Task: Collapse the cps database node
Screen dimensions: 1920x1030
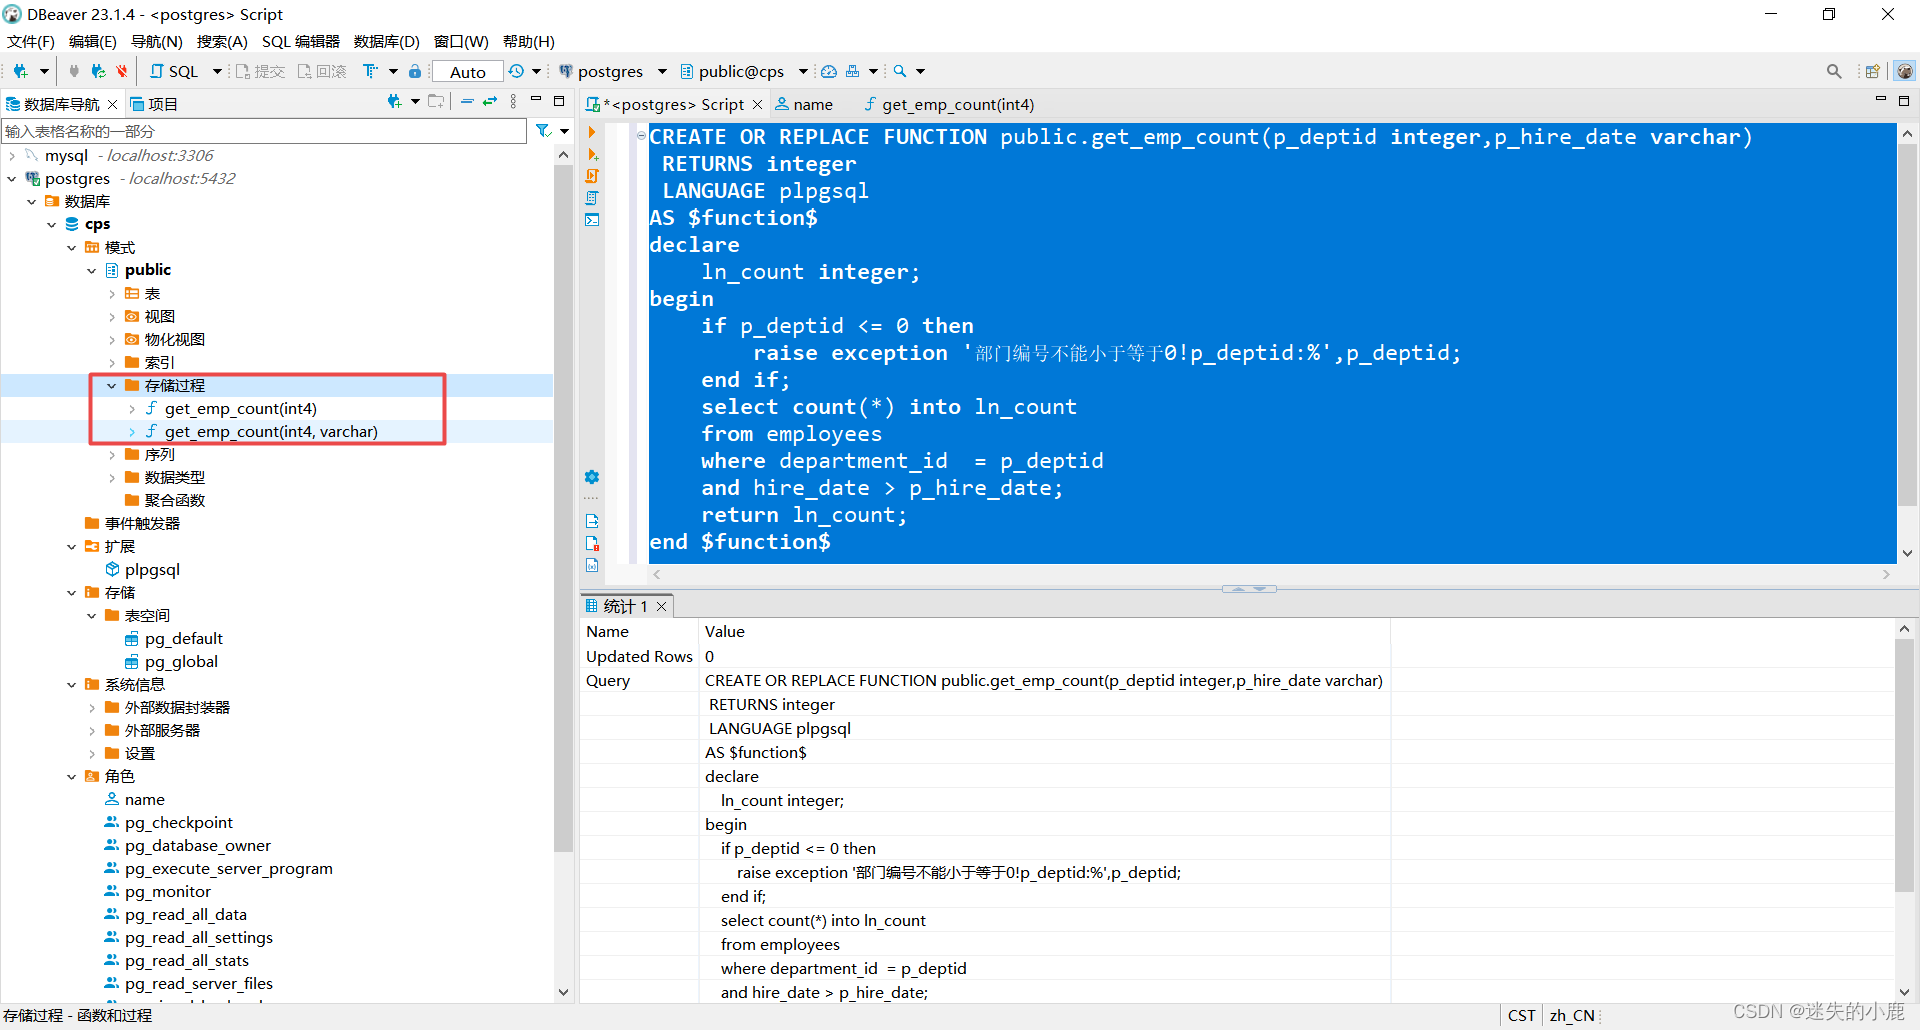Action: click(x=52, y=224)
